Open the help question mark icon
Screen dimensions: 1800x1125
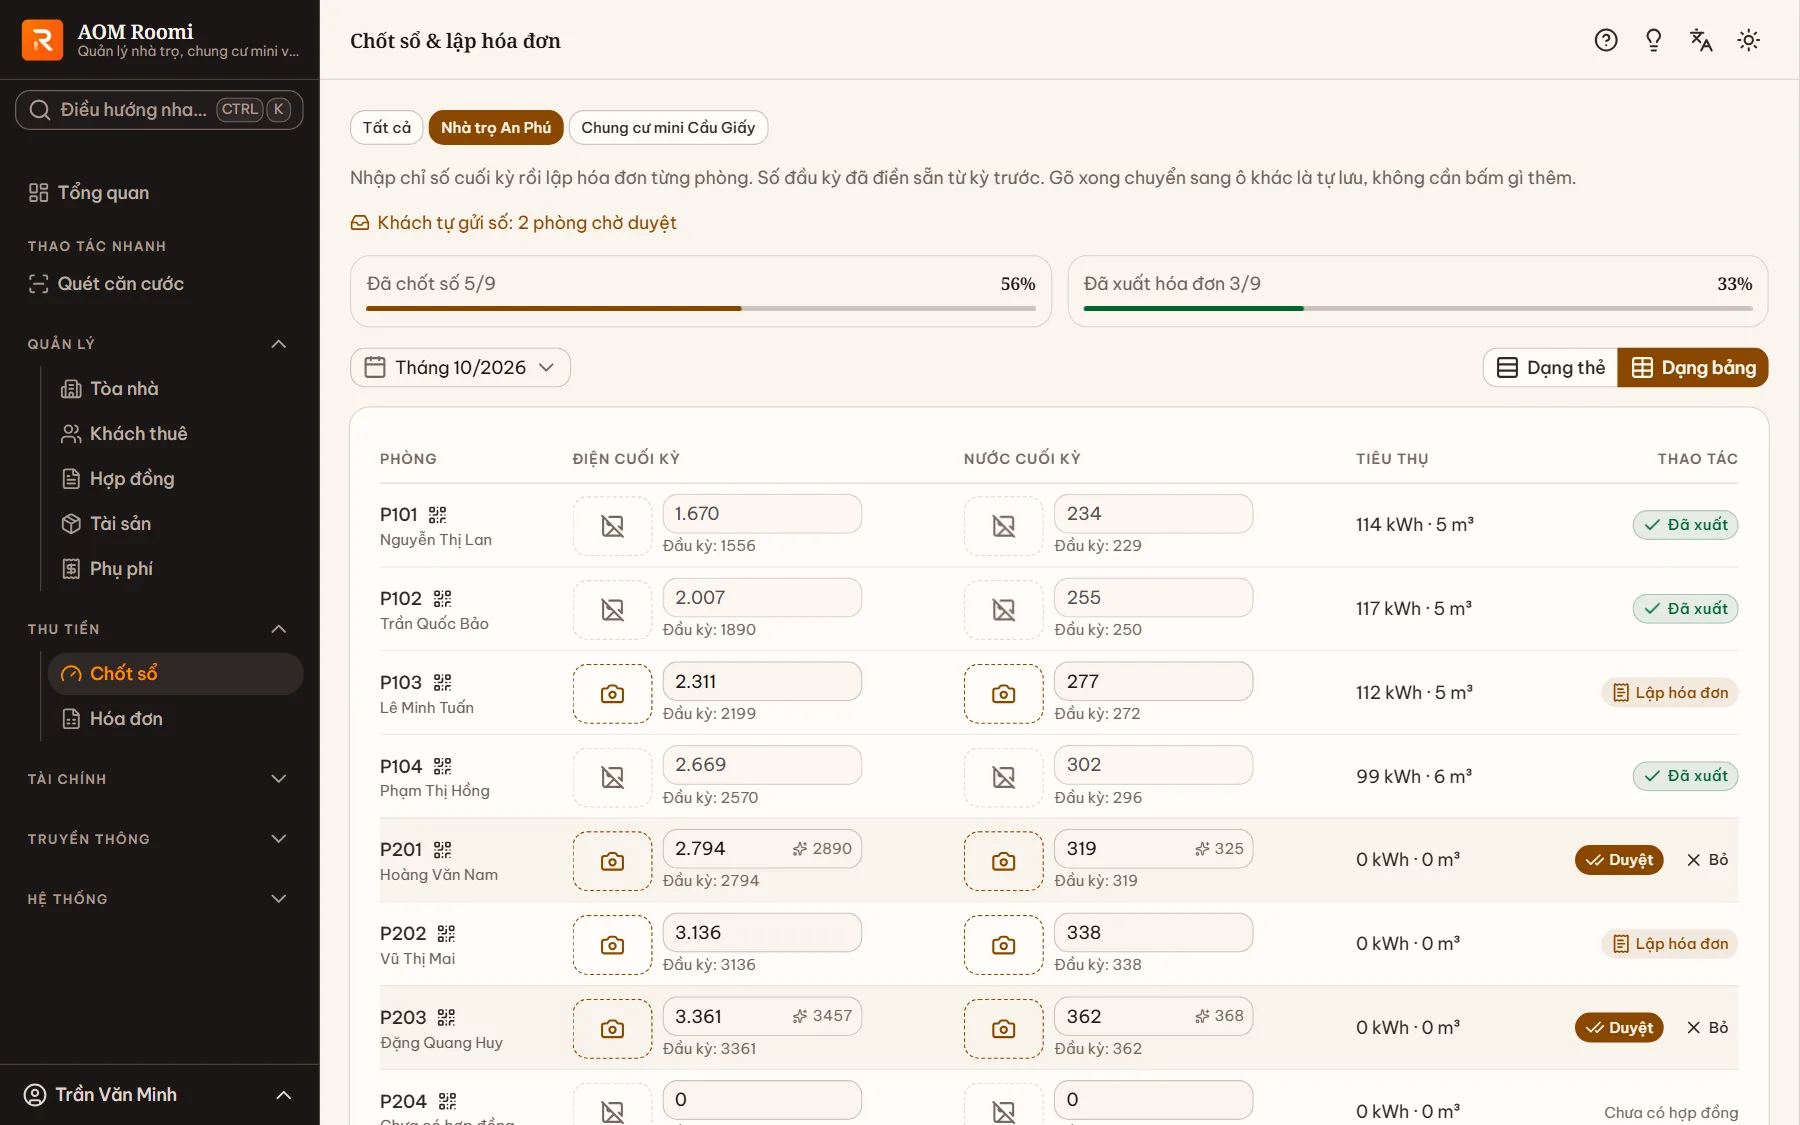[x=1605, y=40]
